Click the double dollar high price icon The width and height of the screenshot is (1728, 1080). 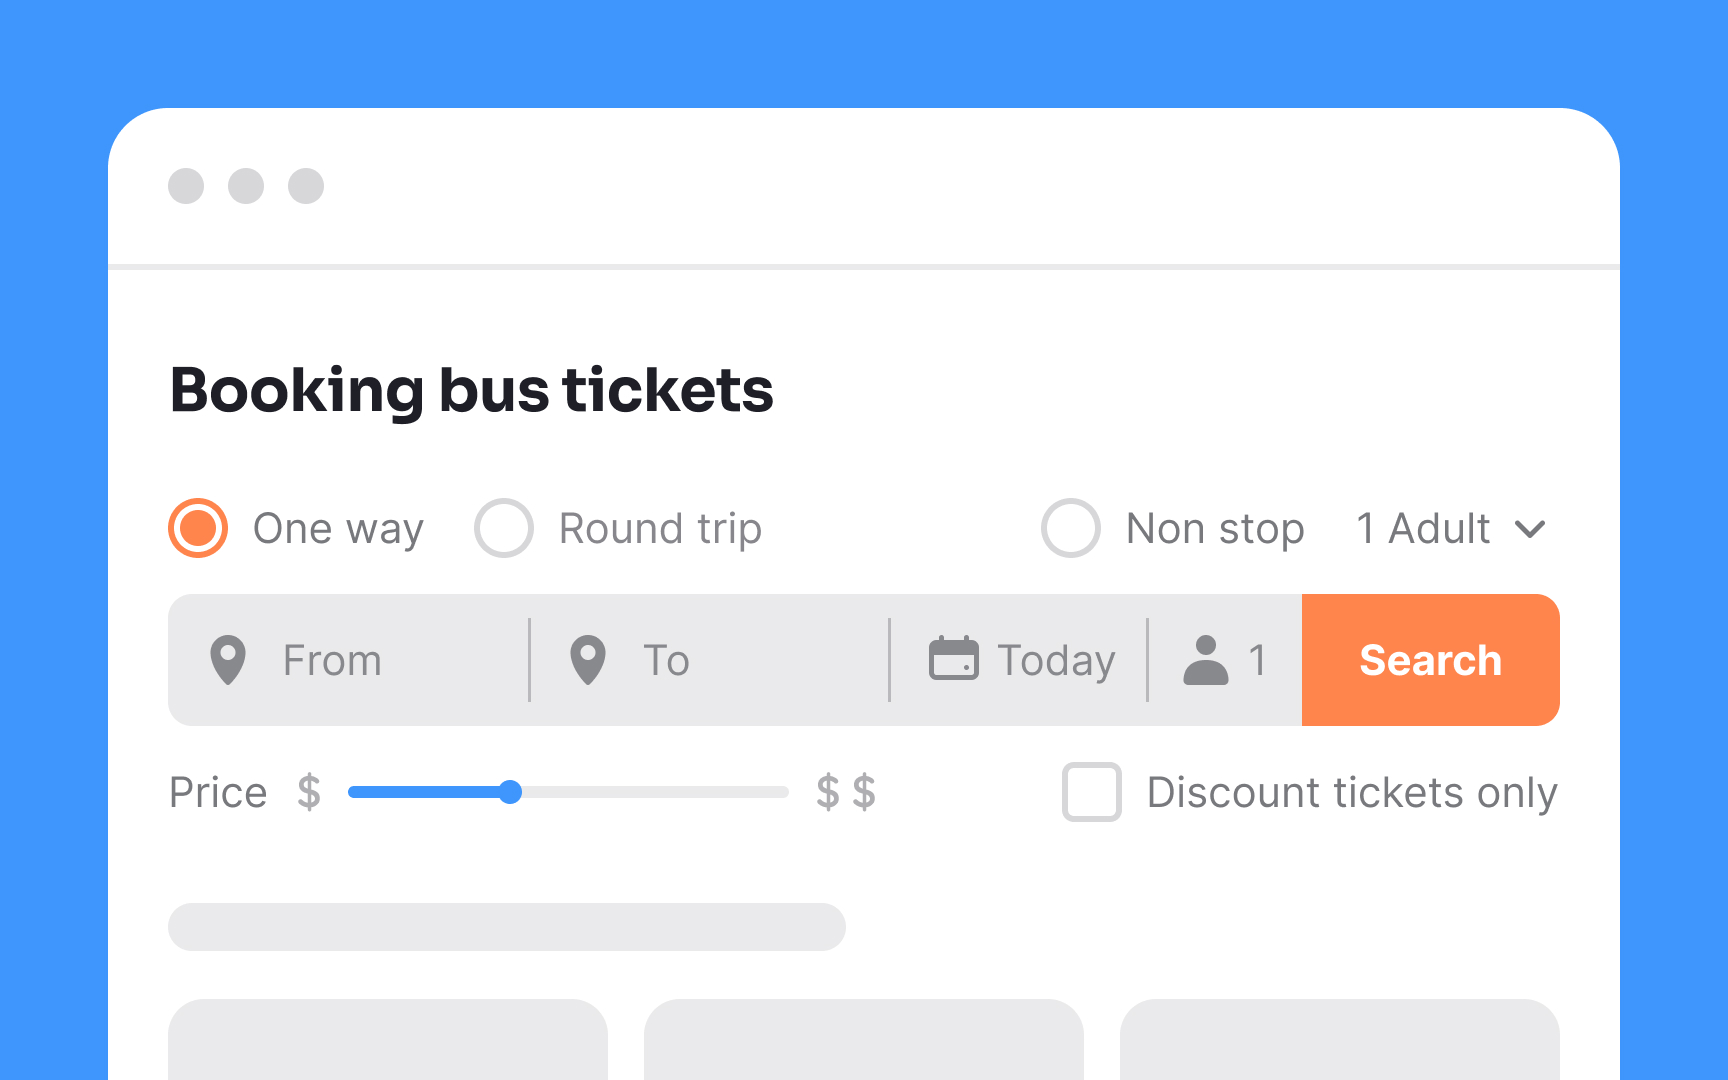coord(846,792)
